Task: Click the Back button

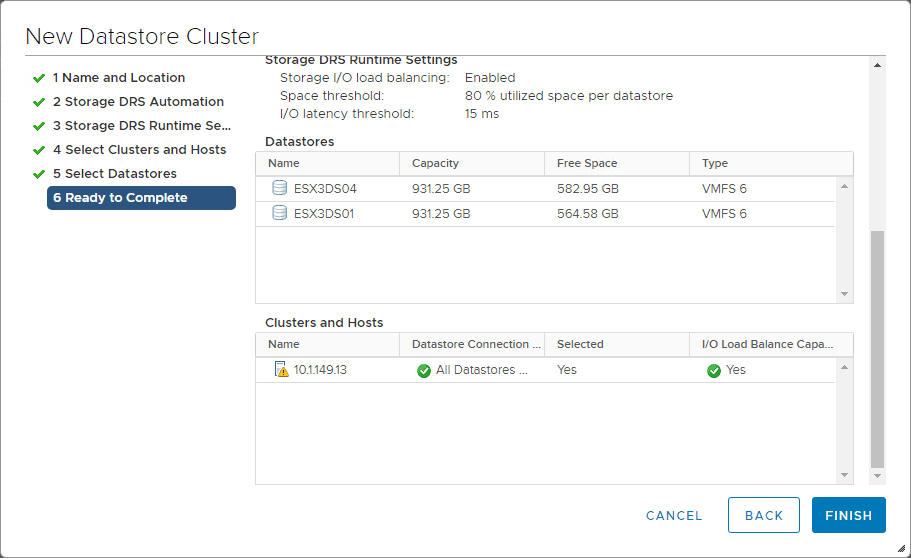Action: (763, 516)
